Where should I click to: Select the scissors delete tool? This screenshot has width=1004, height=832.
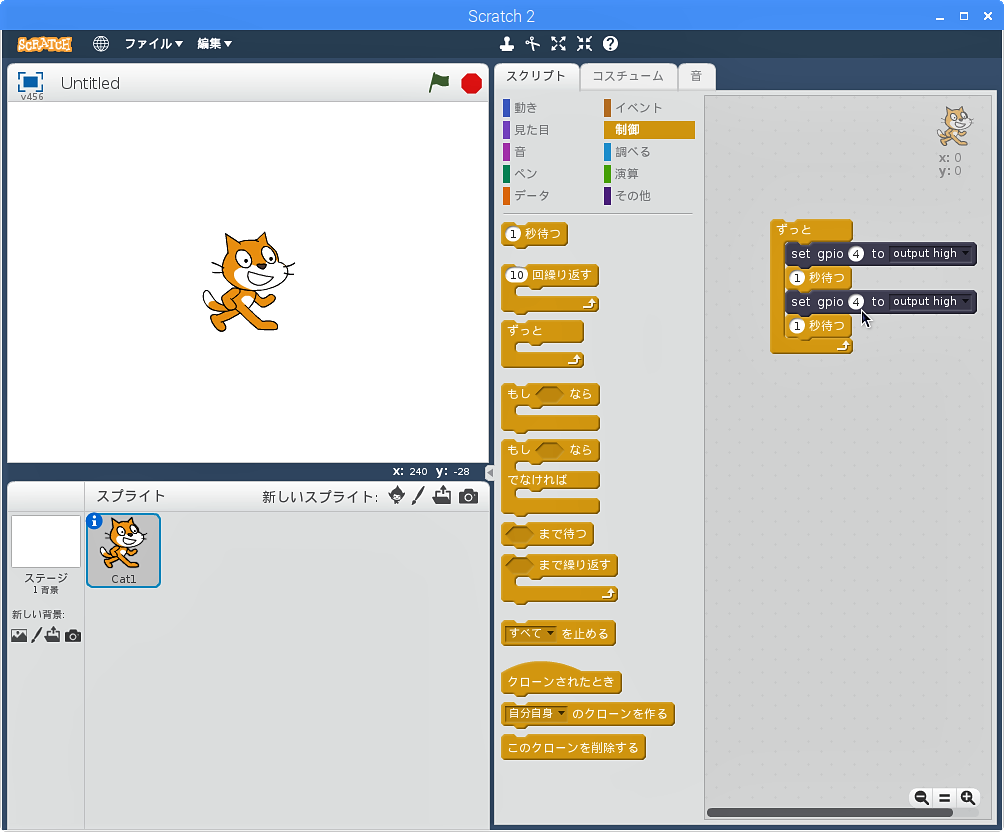pos(532,43)
